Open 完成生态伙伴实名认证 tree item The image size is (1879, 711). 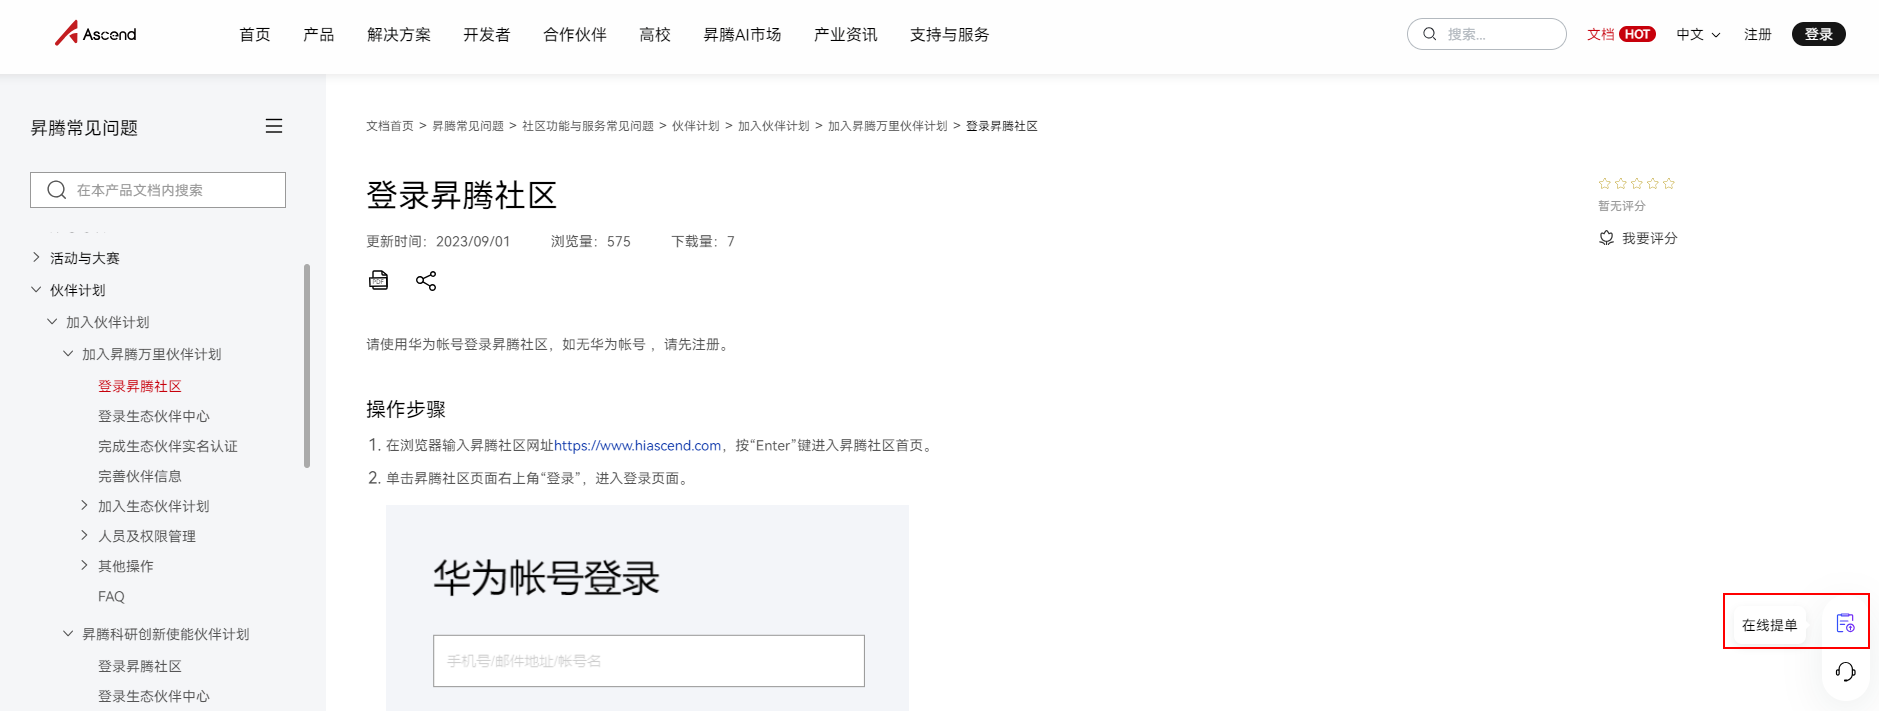tap(168, 446)
